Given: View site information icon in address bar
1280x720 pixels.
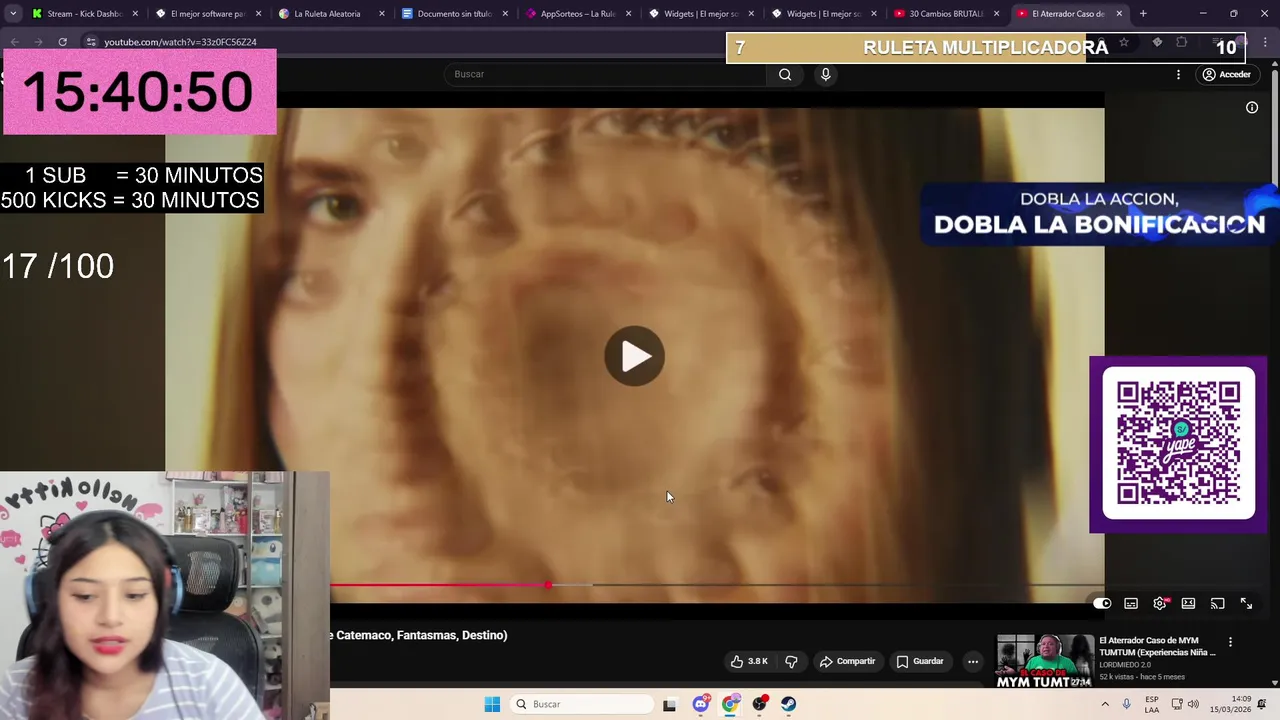Looking at the screenshot, I should (x=91, y=42).
